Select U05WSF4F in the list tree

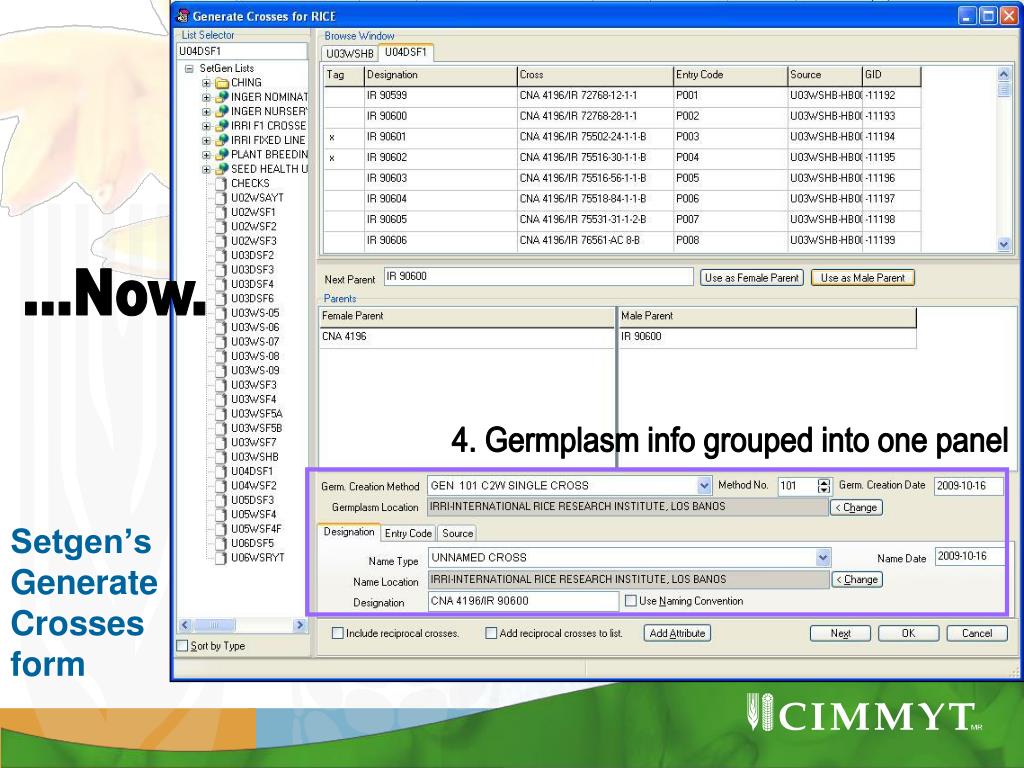pyautogui.click(x=256, y=529)
